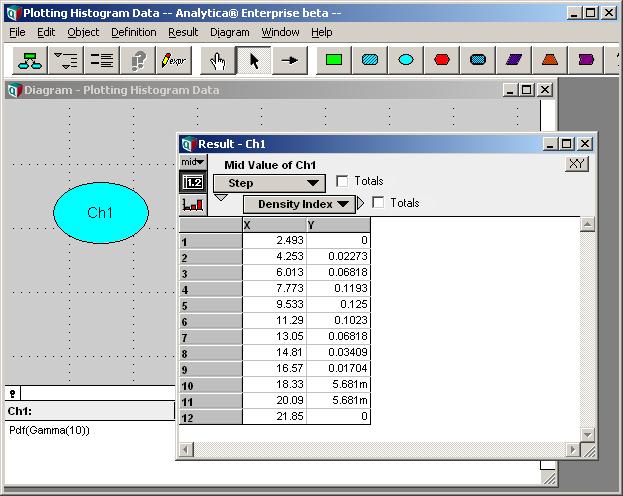The image size is (623, 496).
Task: Select the red hexagon objective node
Action: pos(442,60)
